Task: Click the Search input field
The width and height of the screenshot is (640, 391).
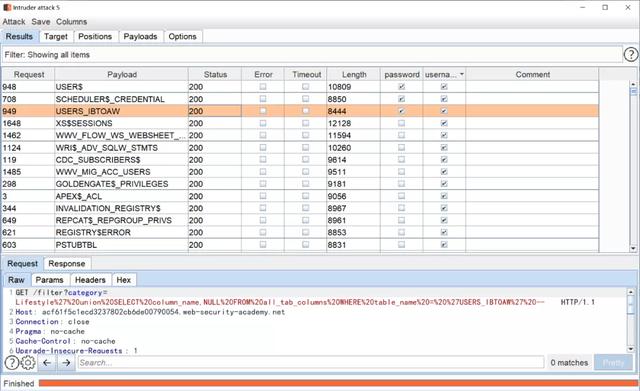Action: click(311, 362)
